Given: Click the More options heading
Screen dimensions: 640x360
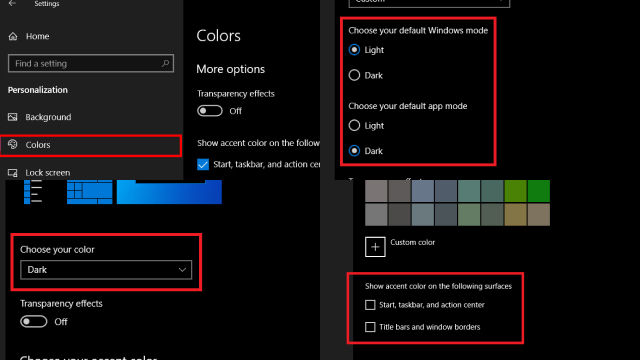Looking at the screenshot, I should pyautogui.click(x=231, y=69).
